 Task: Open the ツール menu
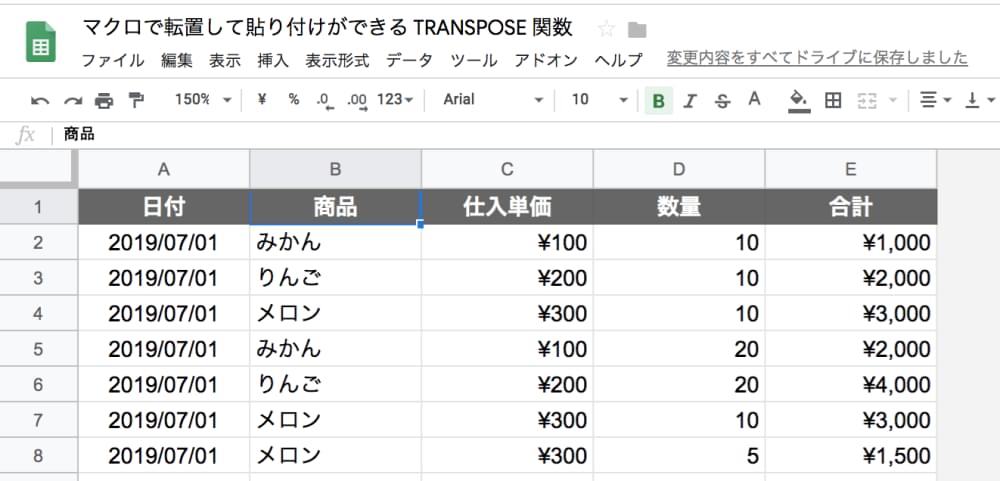point(474,61)
